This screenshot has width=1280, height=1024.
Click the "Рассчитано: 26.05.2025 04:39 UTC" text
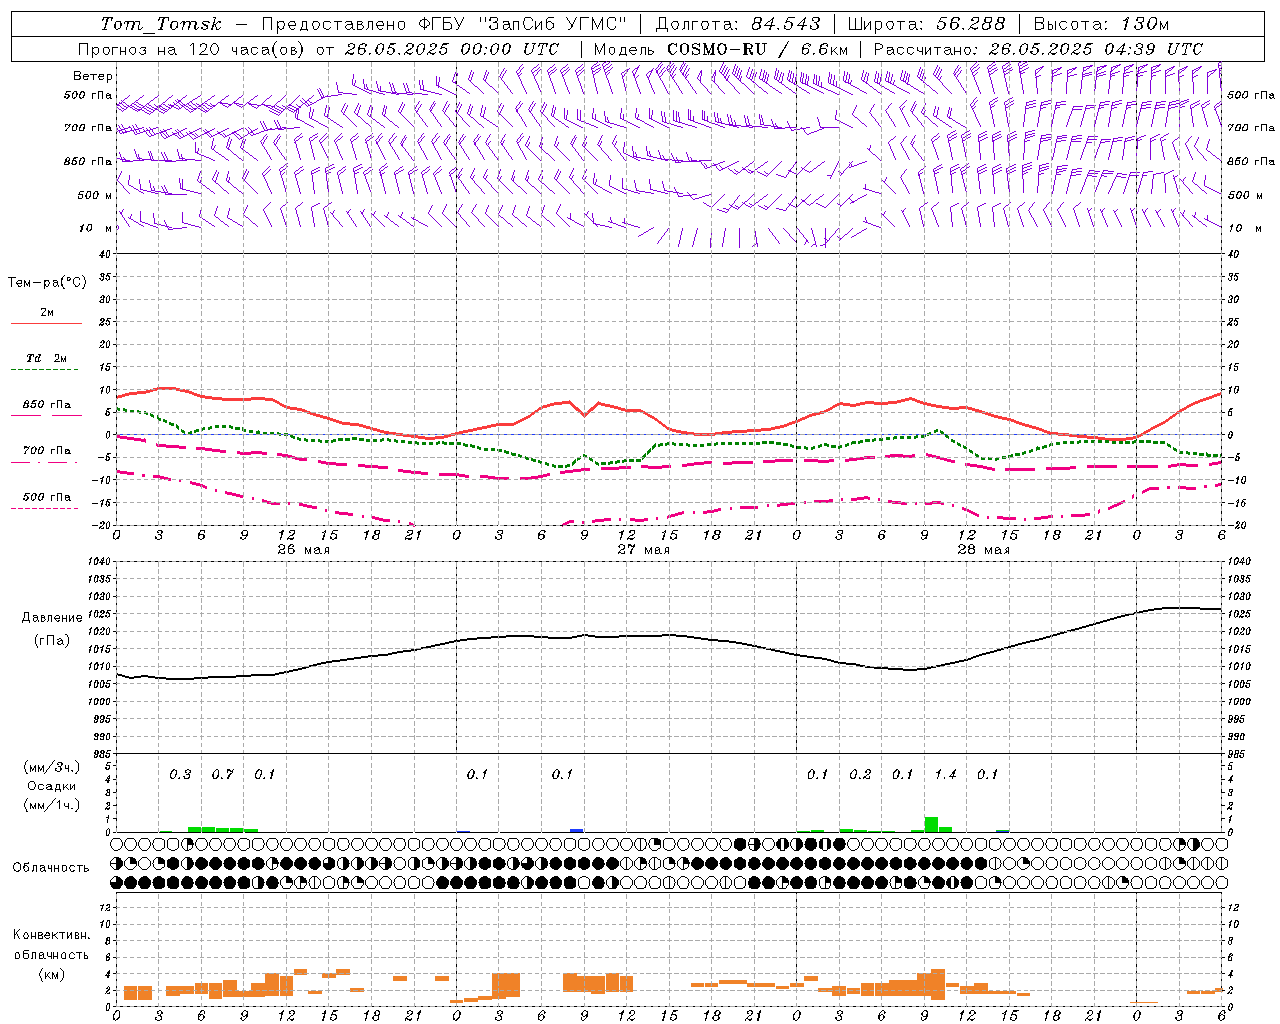coord(1038,49)
